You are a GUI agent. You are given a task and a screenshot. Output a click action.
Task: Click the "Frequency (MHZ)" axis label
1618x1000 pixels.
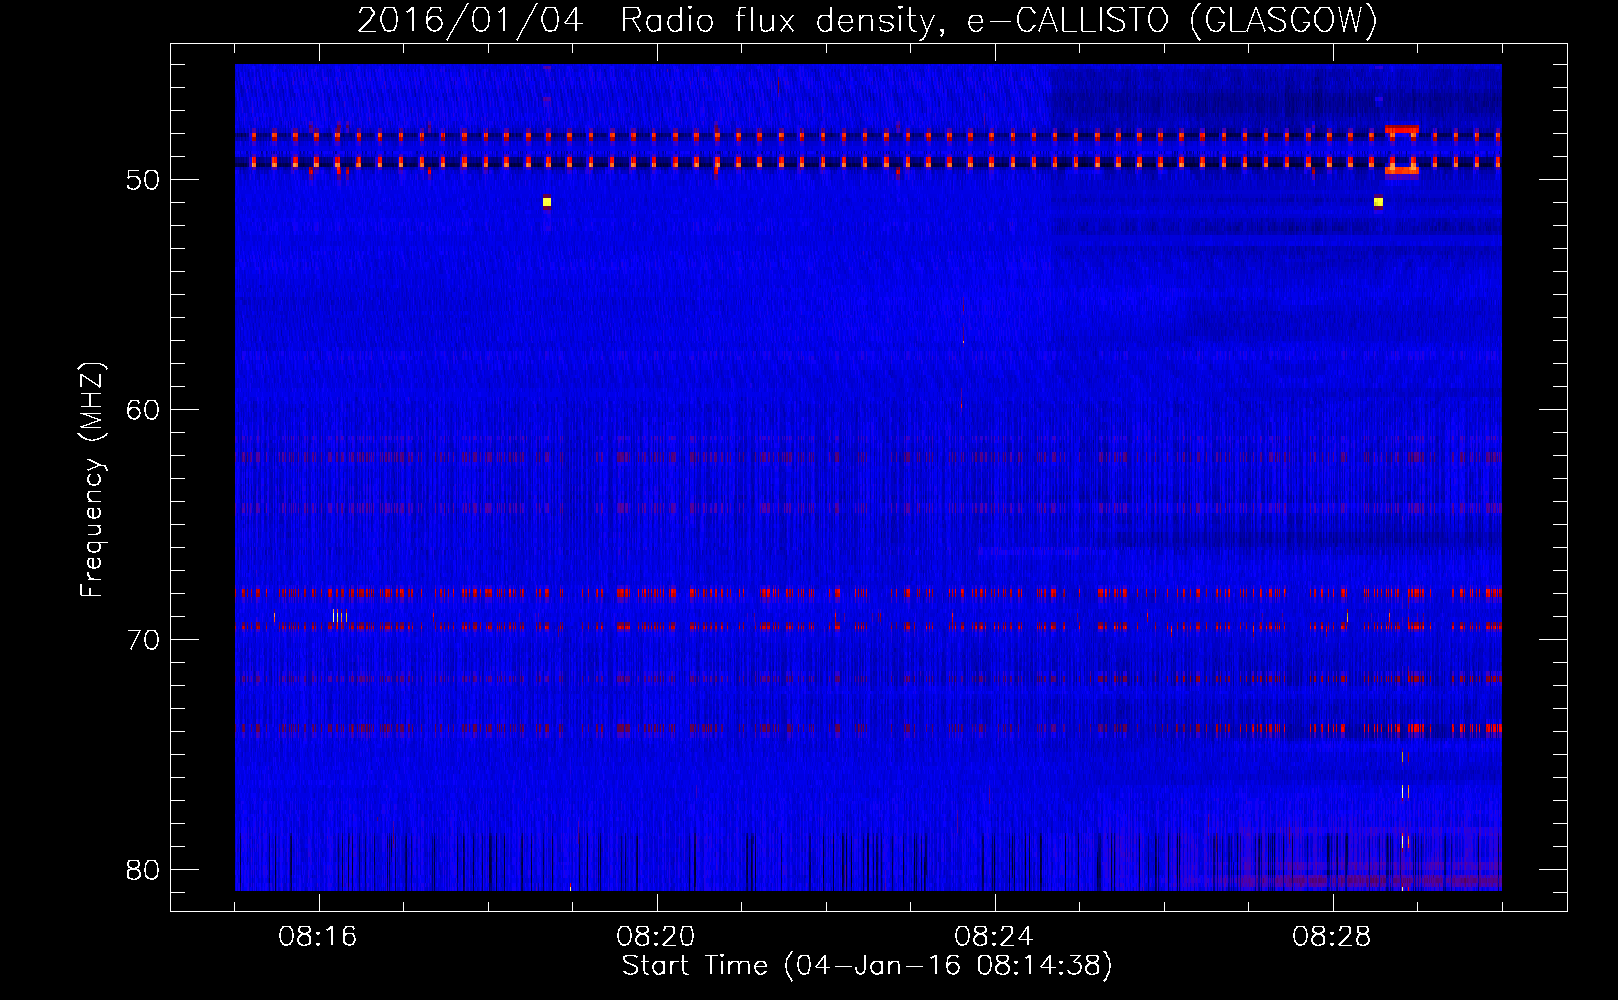point(92,480)
